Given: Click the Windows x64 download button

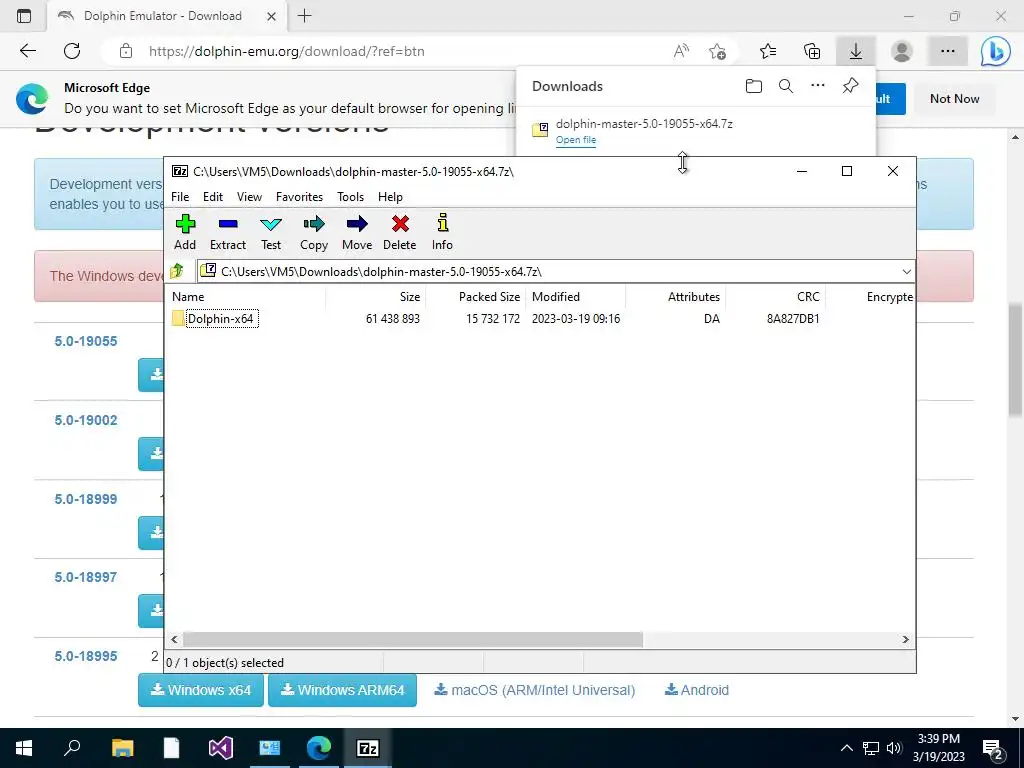Looking at the screenshot, I should pos(200,690).
